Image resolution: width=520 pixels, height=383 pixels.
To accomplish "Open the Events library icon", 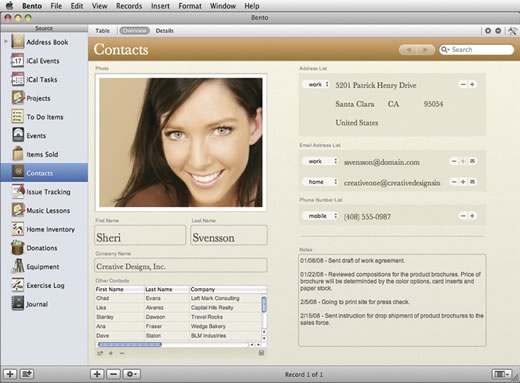I will (x=17, y=135).
